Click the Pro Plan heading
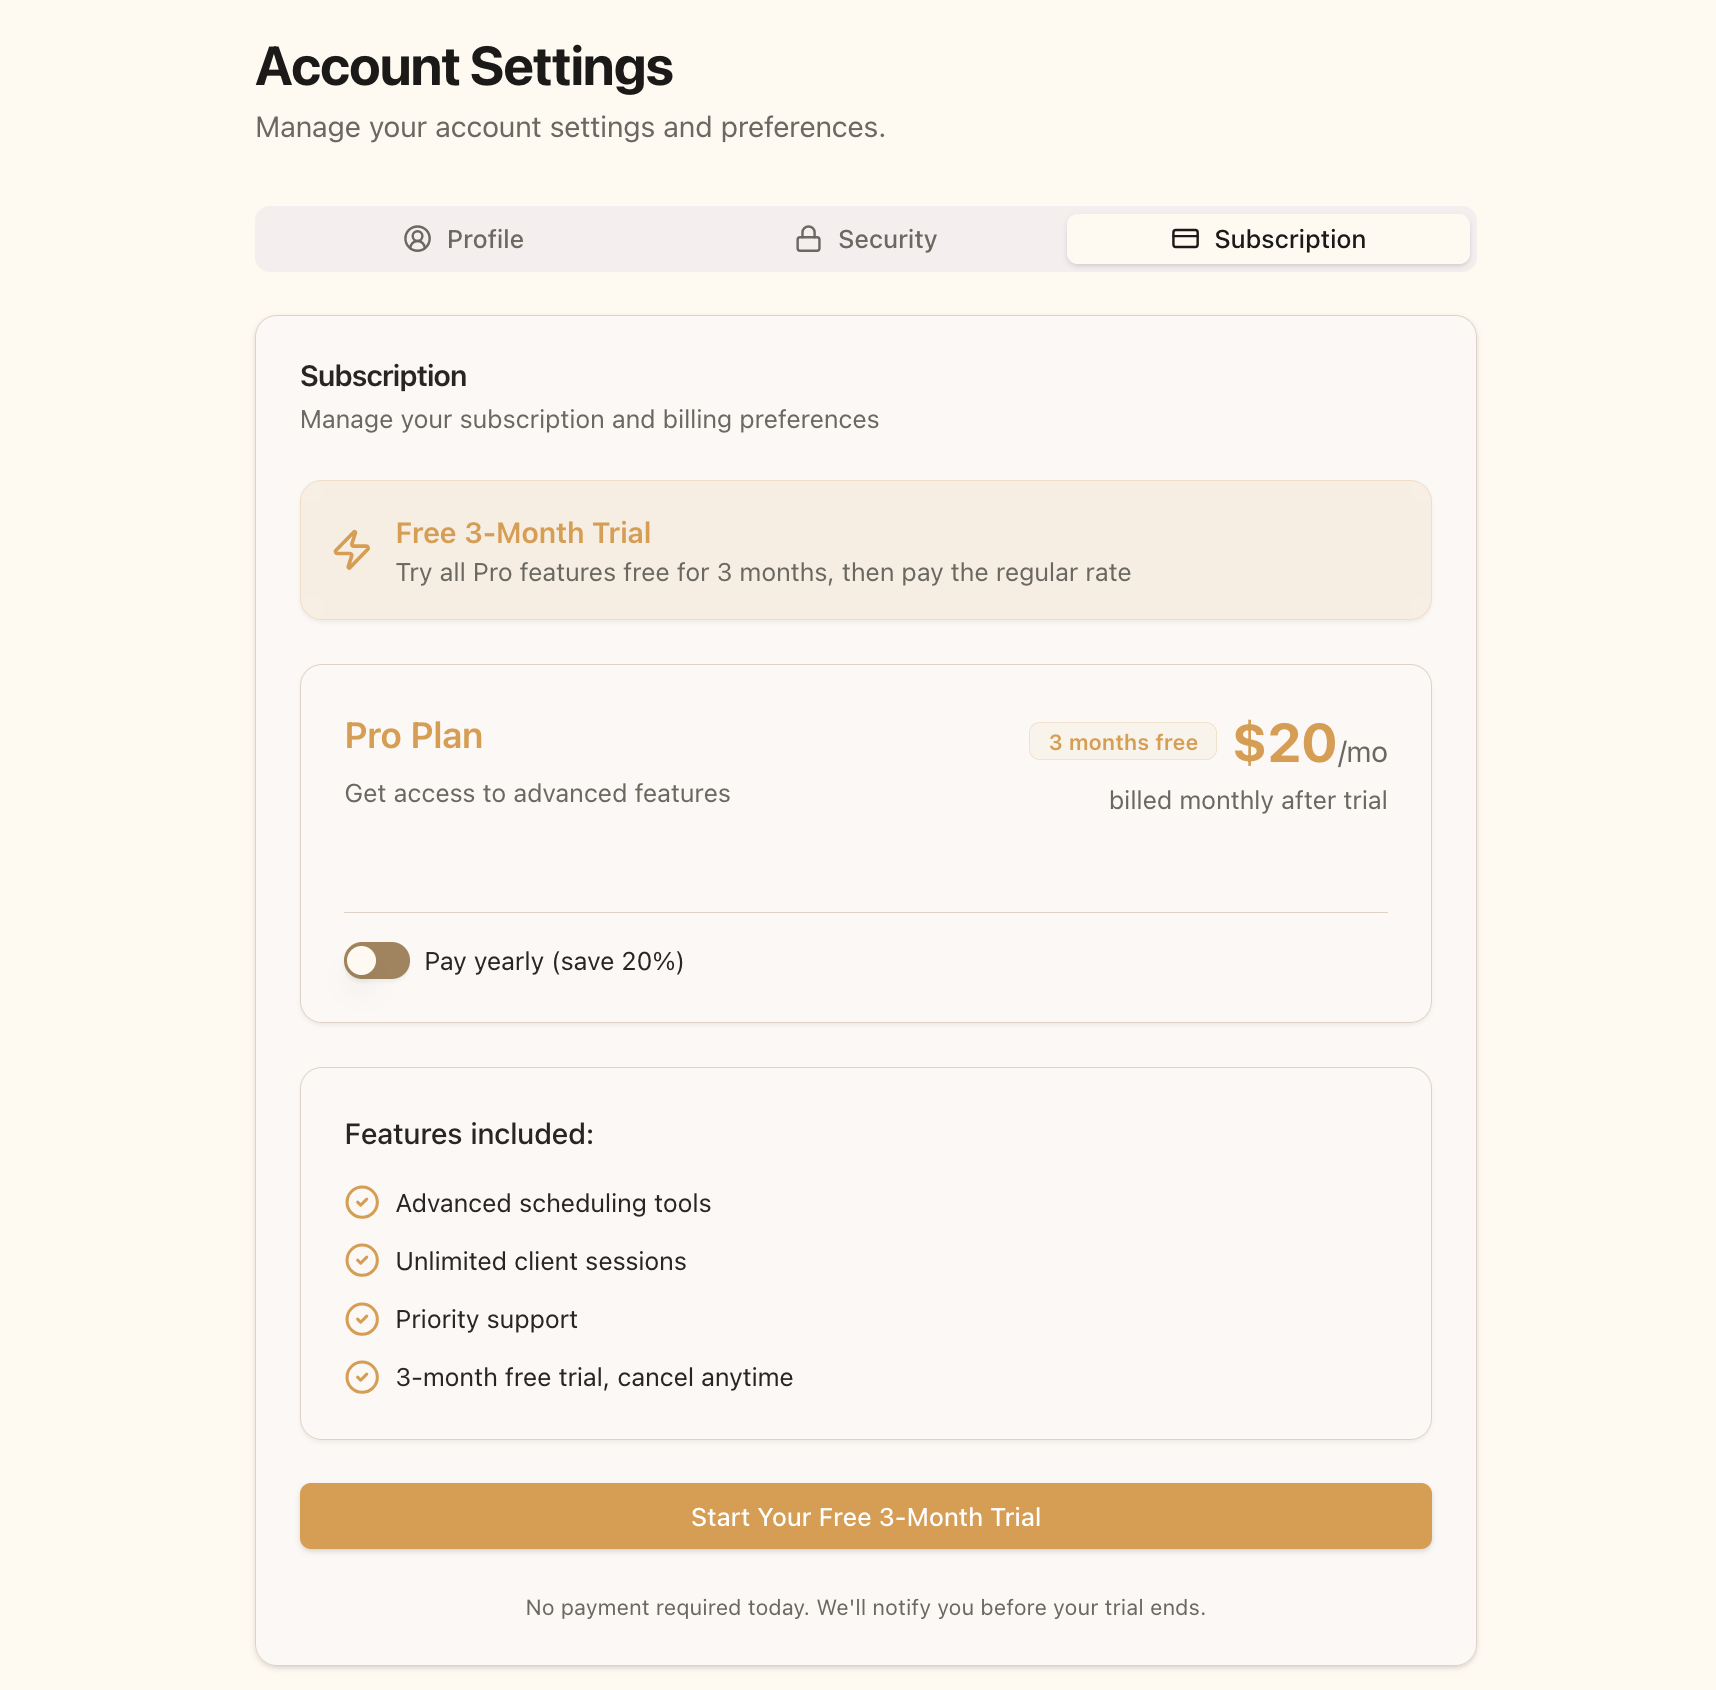1716x1690 pixels. 413,735
